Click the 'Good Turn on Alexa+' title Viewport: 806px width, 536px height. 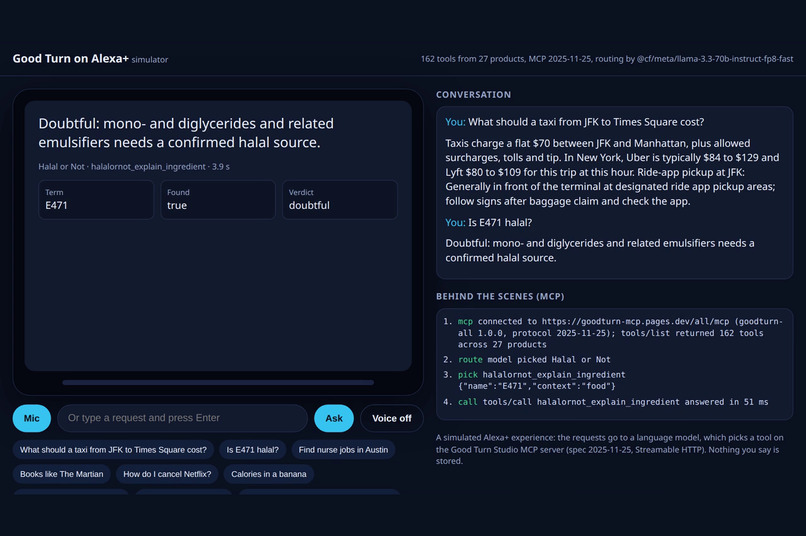click(x=70, y=59)
